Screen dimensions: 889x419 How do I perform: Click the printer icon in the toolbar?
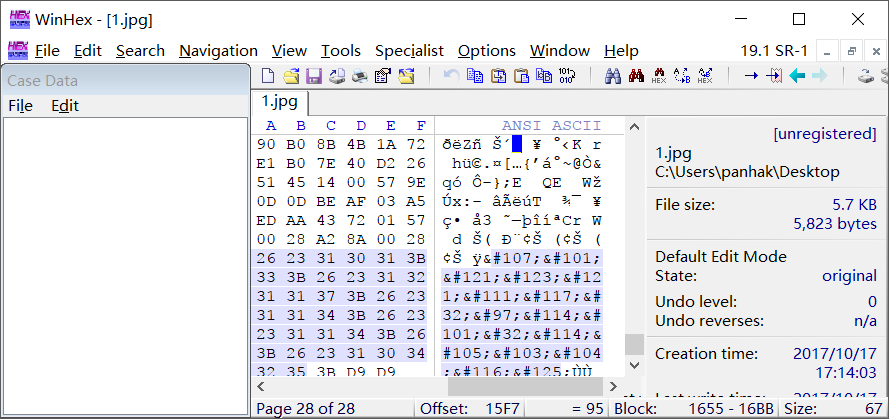pos(361,76)
